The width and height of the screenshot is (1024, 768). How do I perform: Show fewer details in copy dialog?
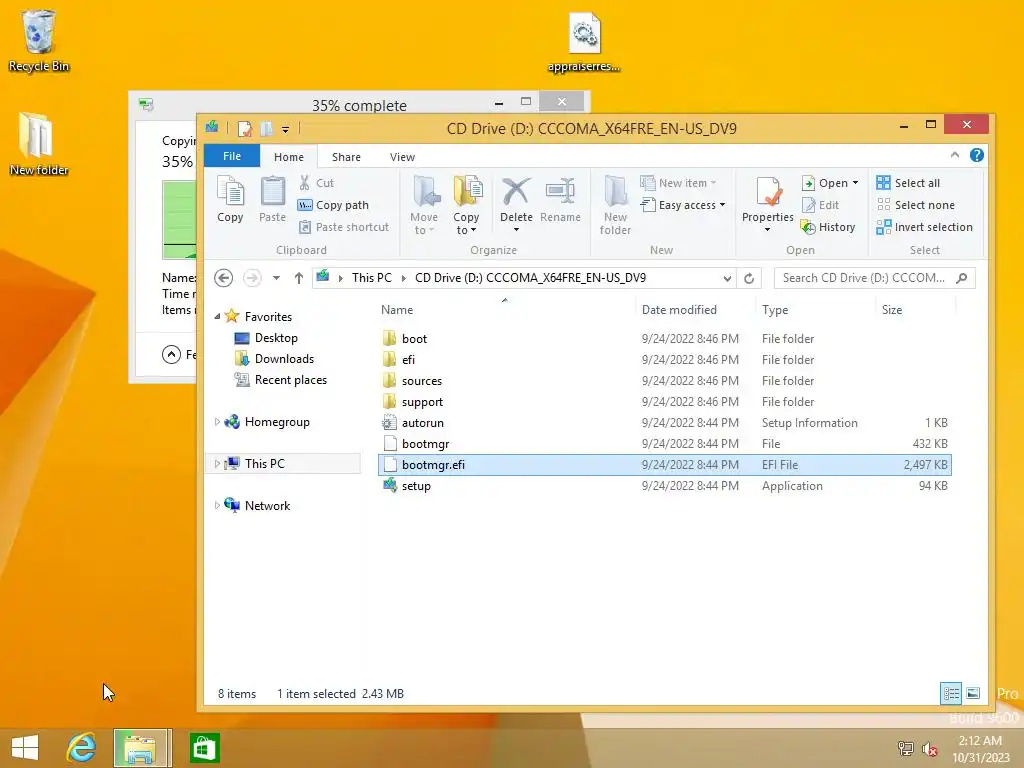point(171,355)
